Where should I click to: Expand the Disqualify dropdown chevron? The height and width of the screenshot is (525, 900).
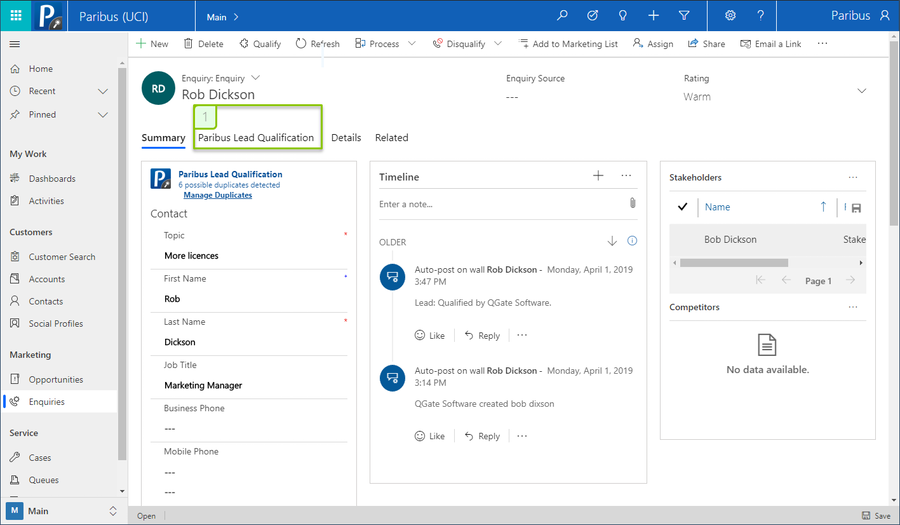pyautogui.click(x=498, y=44)
